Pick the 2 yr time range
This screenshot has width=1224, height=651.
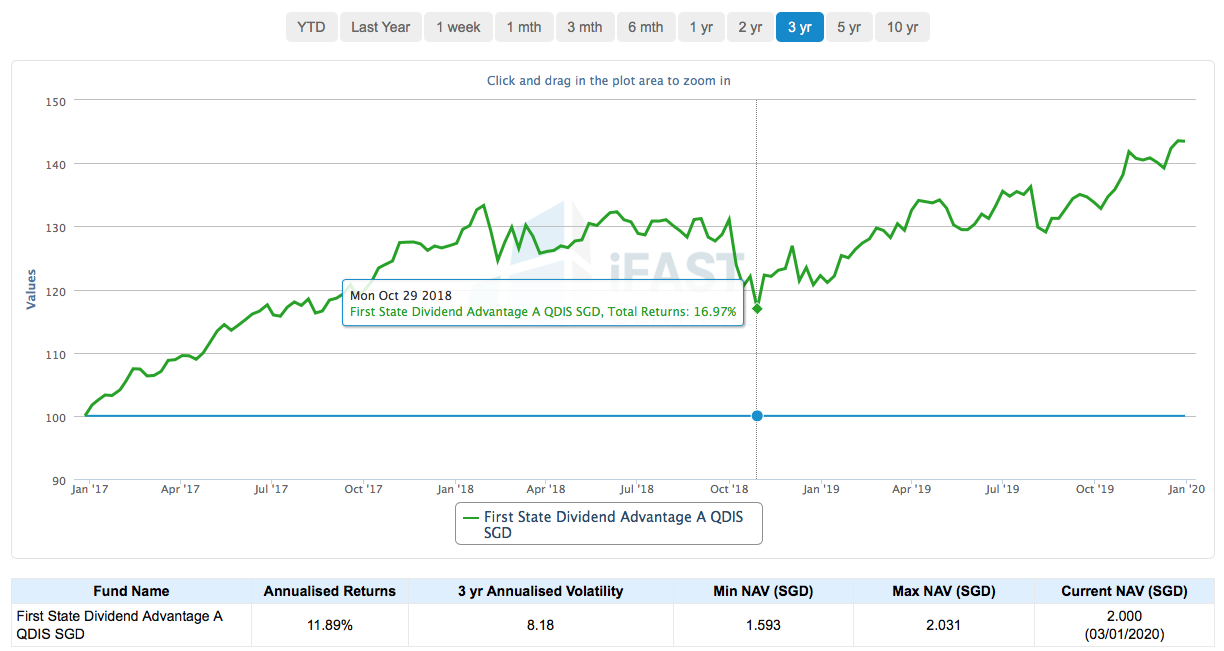(x=750, y=27)
